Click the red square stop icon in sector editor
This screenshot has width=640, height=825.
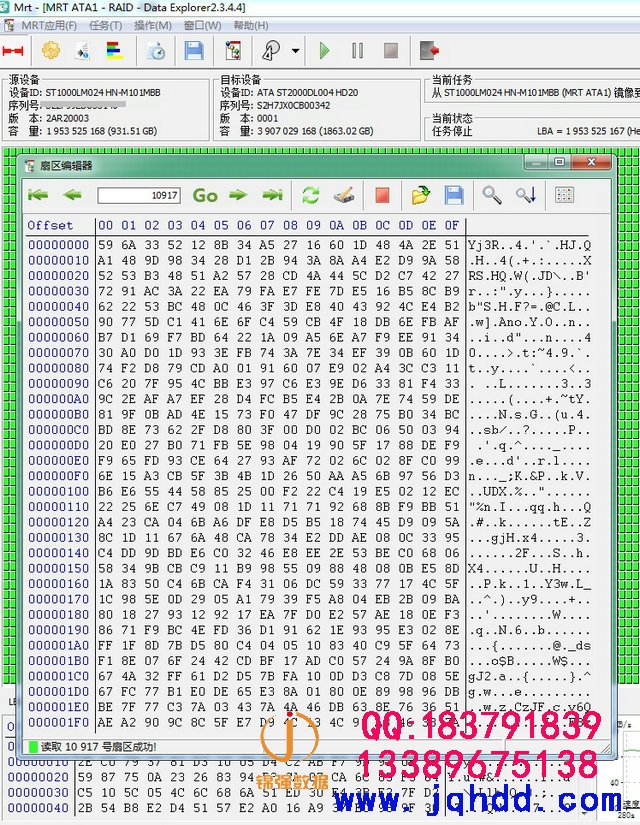[383, 195]
